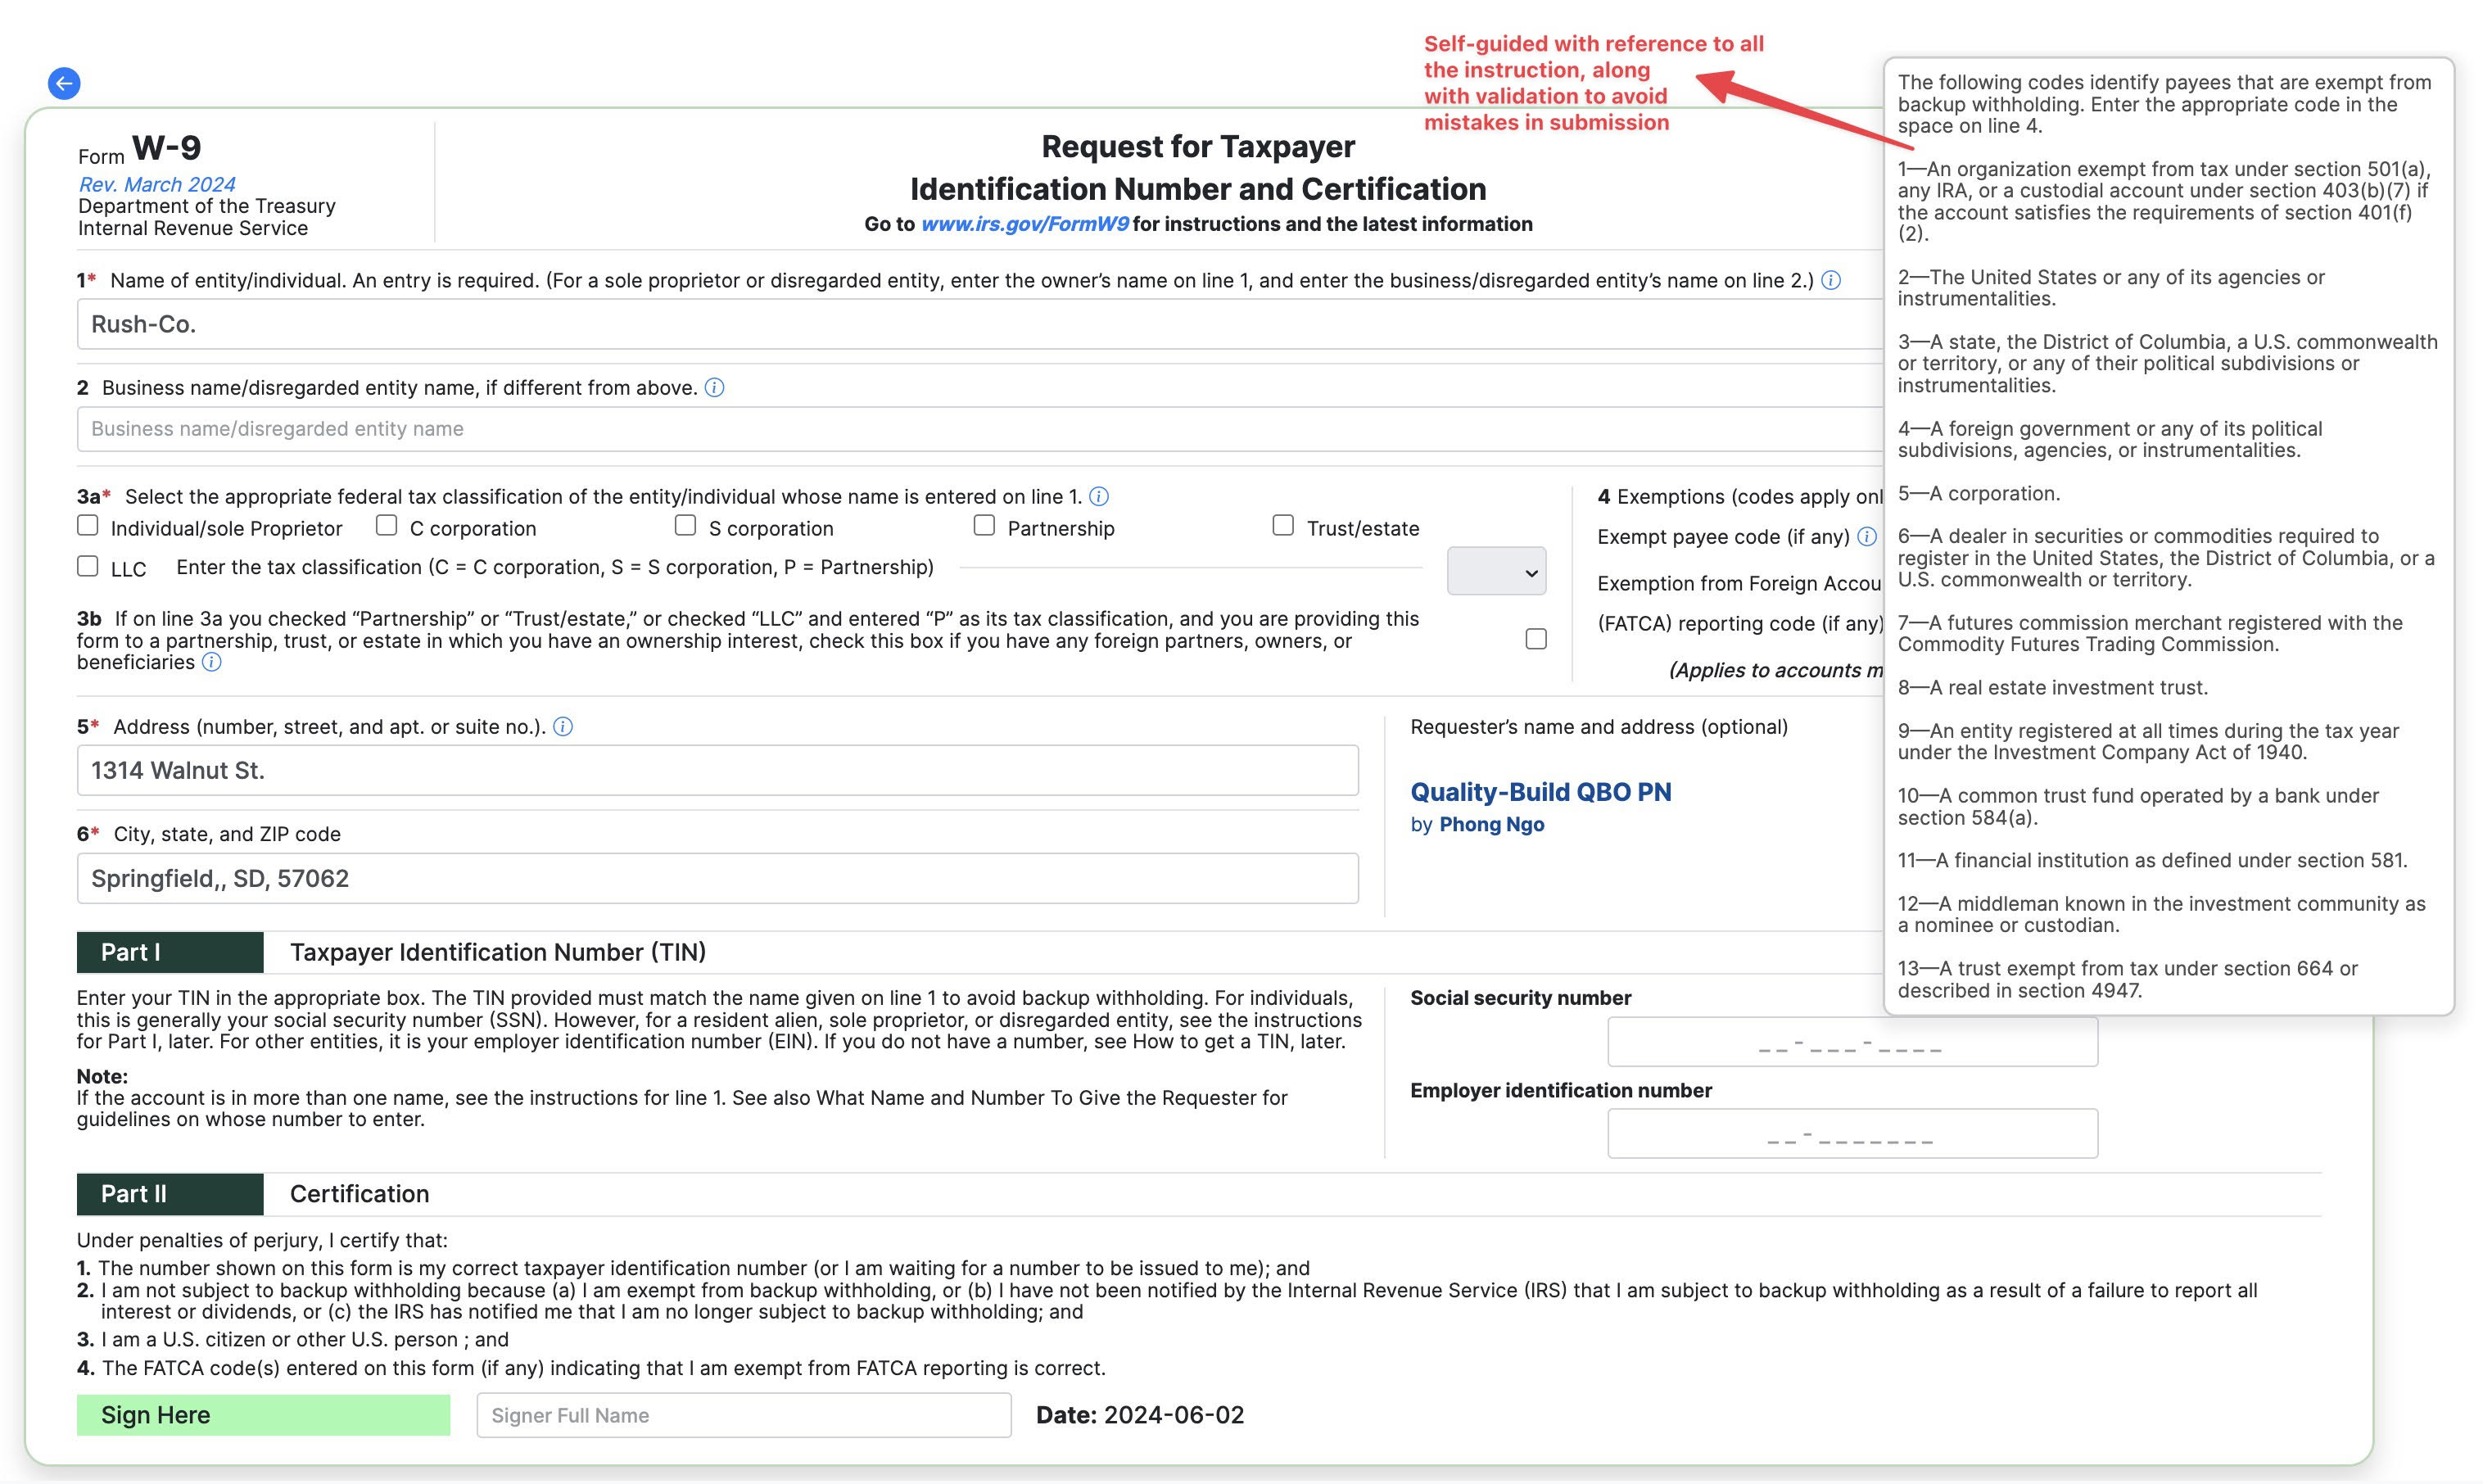This screenshot has height=1484, width=2483.
Task: Show info icon for line 3a classification
Action: click(1098, 496)
